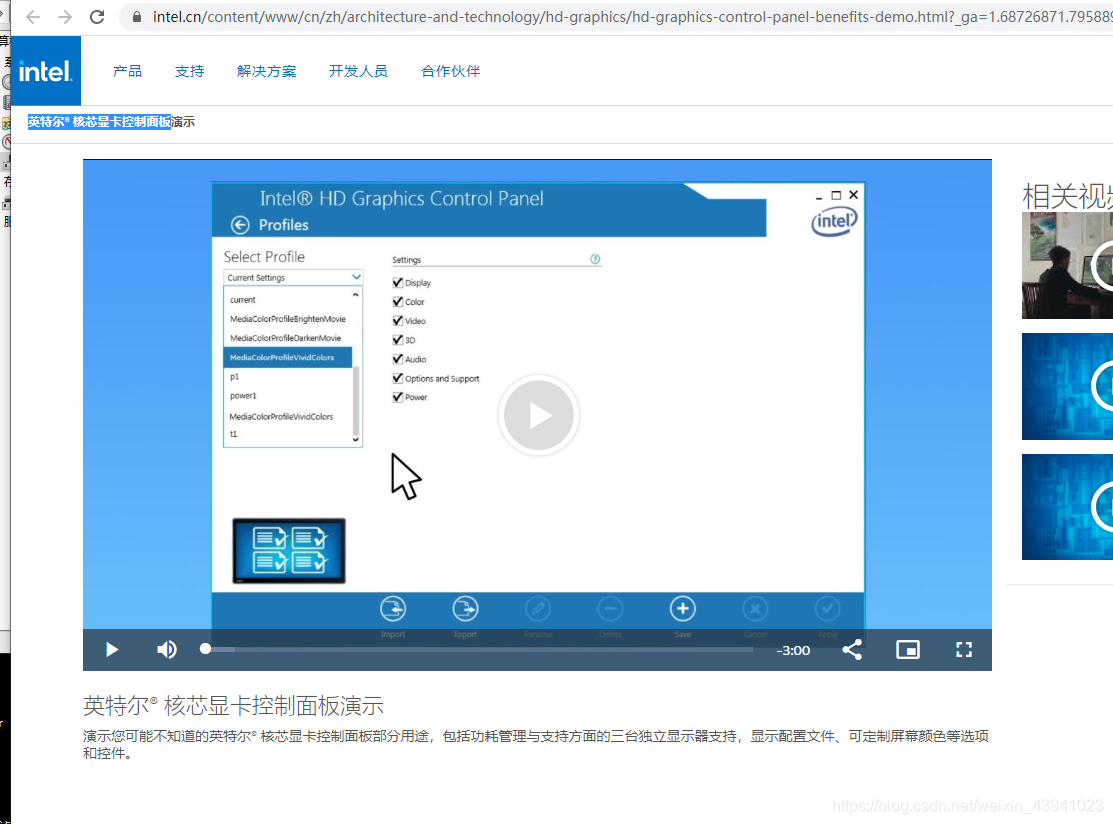1113x824 pixels.
Task: Open the 合作伙伴 menu
Action: [x=451, y=71]
